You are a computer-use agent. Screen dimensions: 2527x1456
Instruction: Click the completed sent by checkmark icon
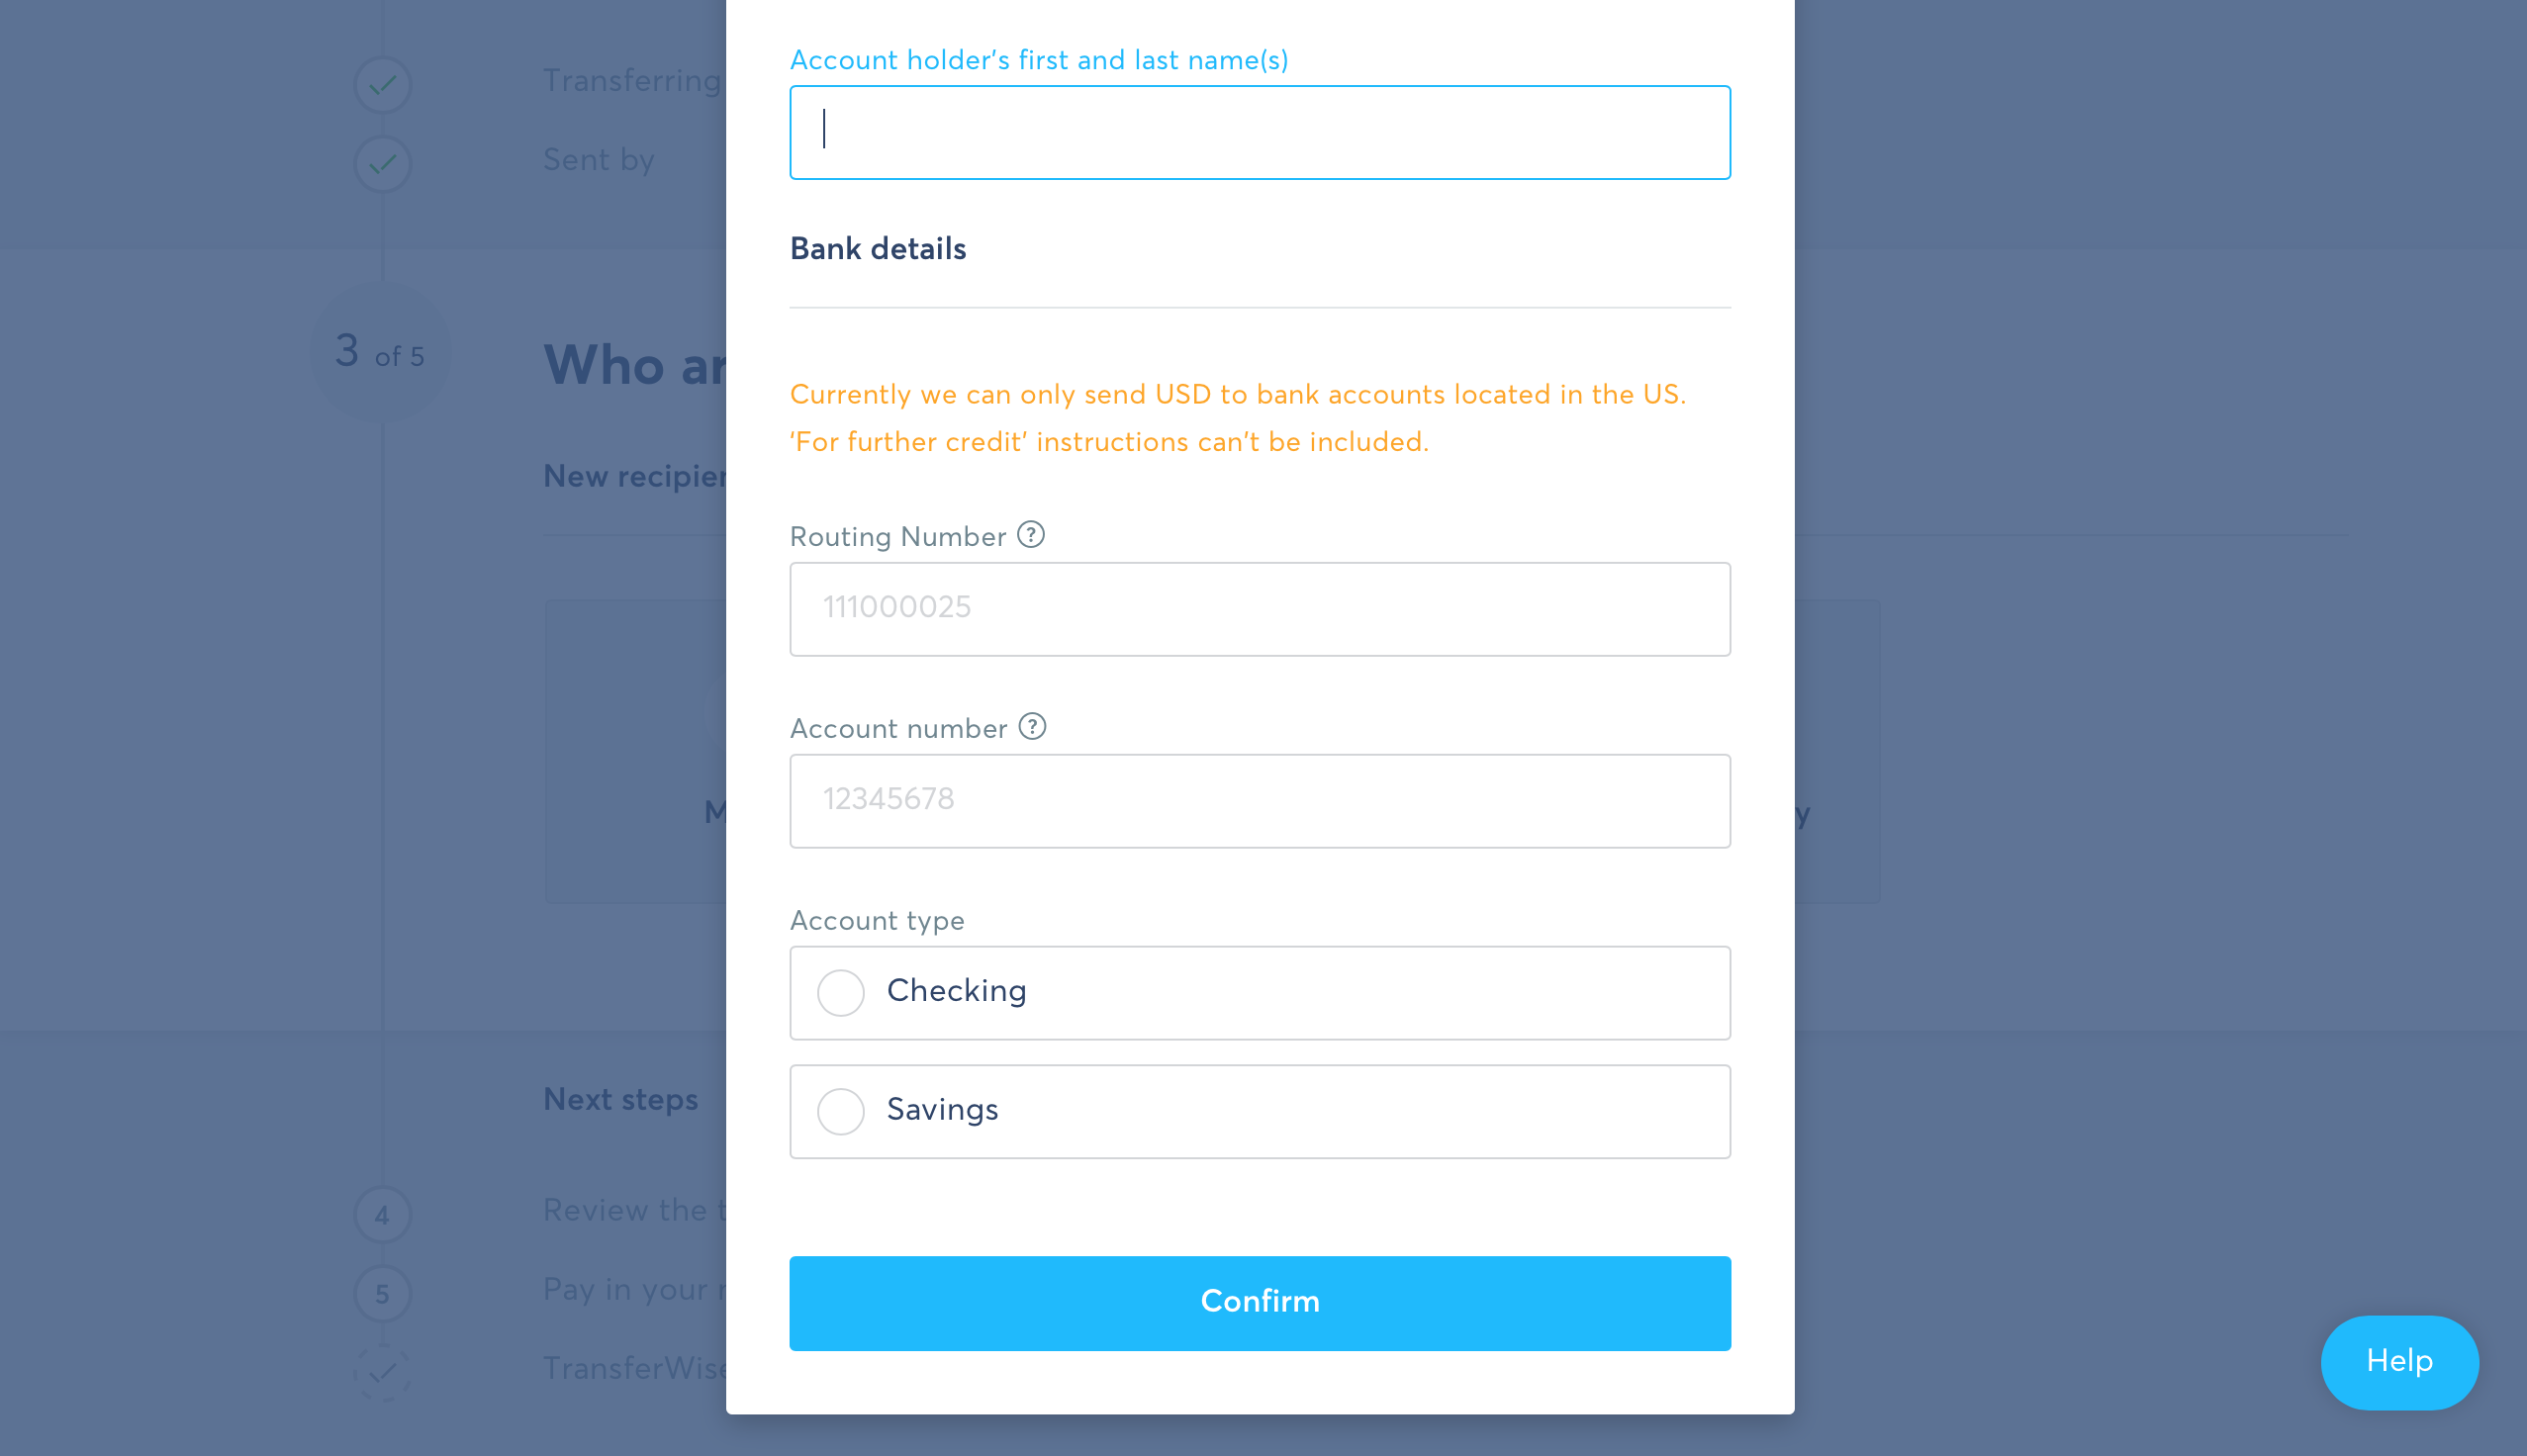382,163
